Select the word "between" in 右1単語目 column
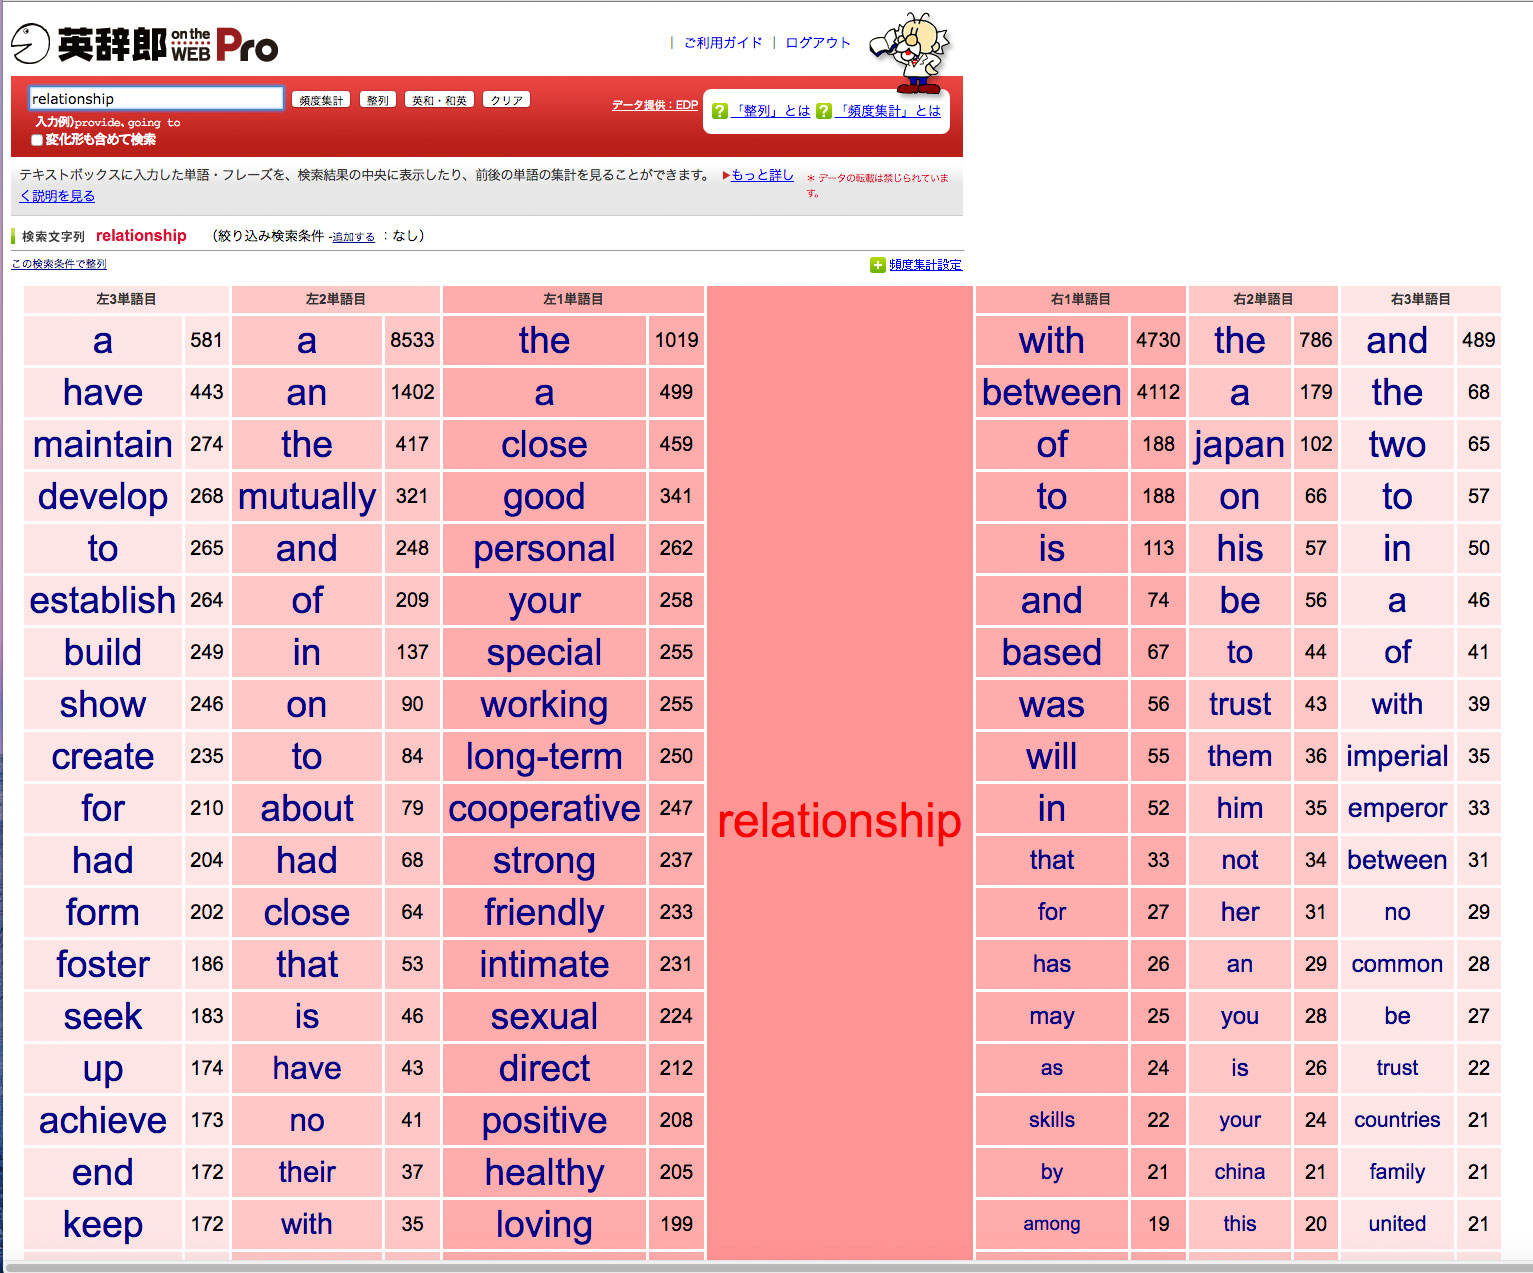 (x=1051, y=393)
